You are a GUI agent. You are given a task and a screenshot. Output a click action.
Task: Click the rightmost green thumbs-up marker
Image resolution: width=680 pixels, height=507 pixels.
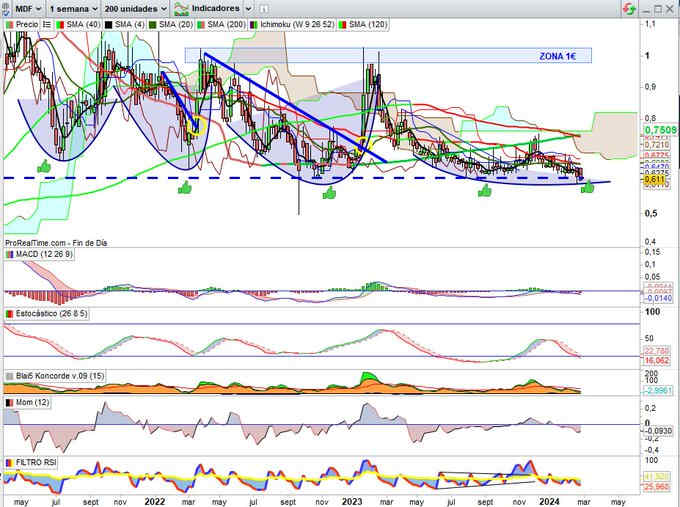pyautogui.click(x=587, y=186)
